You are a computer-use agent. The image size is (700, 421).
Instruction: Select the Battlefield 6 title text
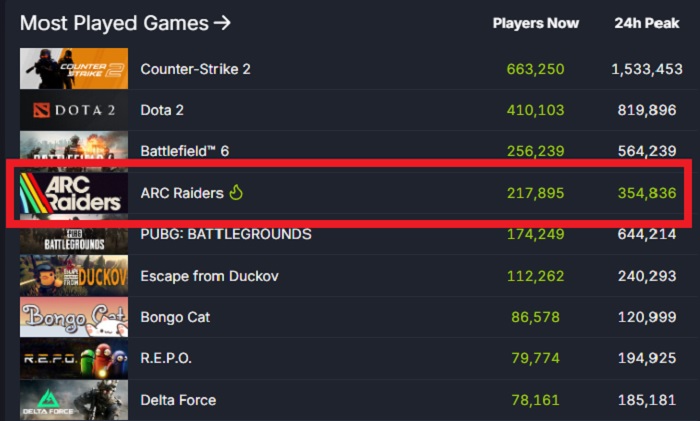pyautogui.click(x=185, y=151)
